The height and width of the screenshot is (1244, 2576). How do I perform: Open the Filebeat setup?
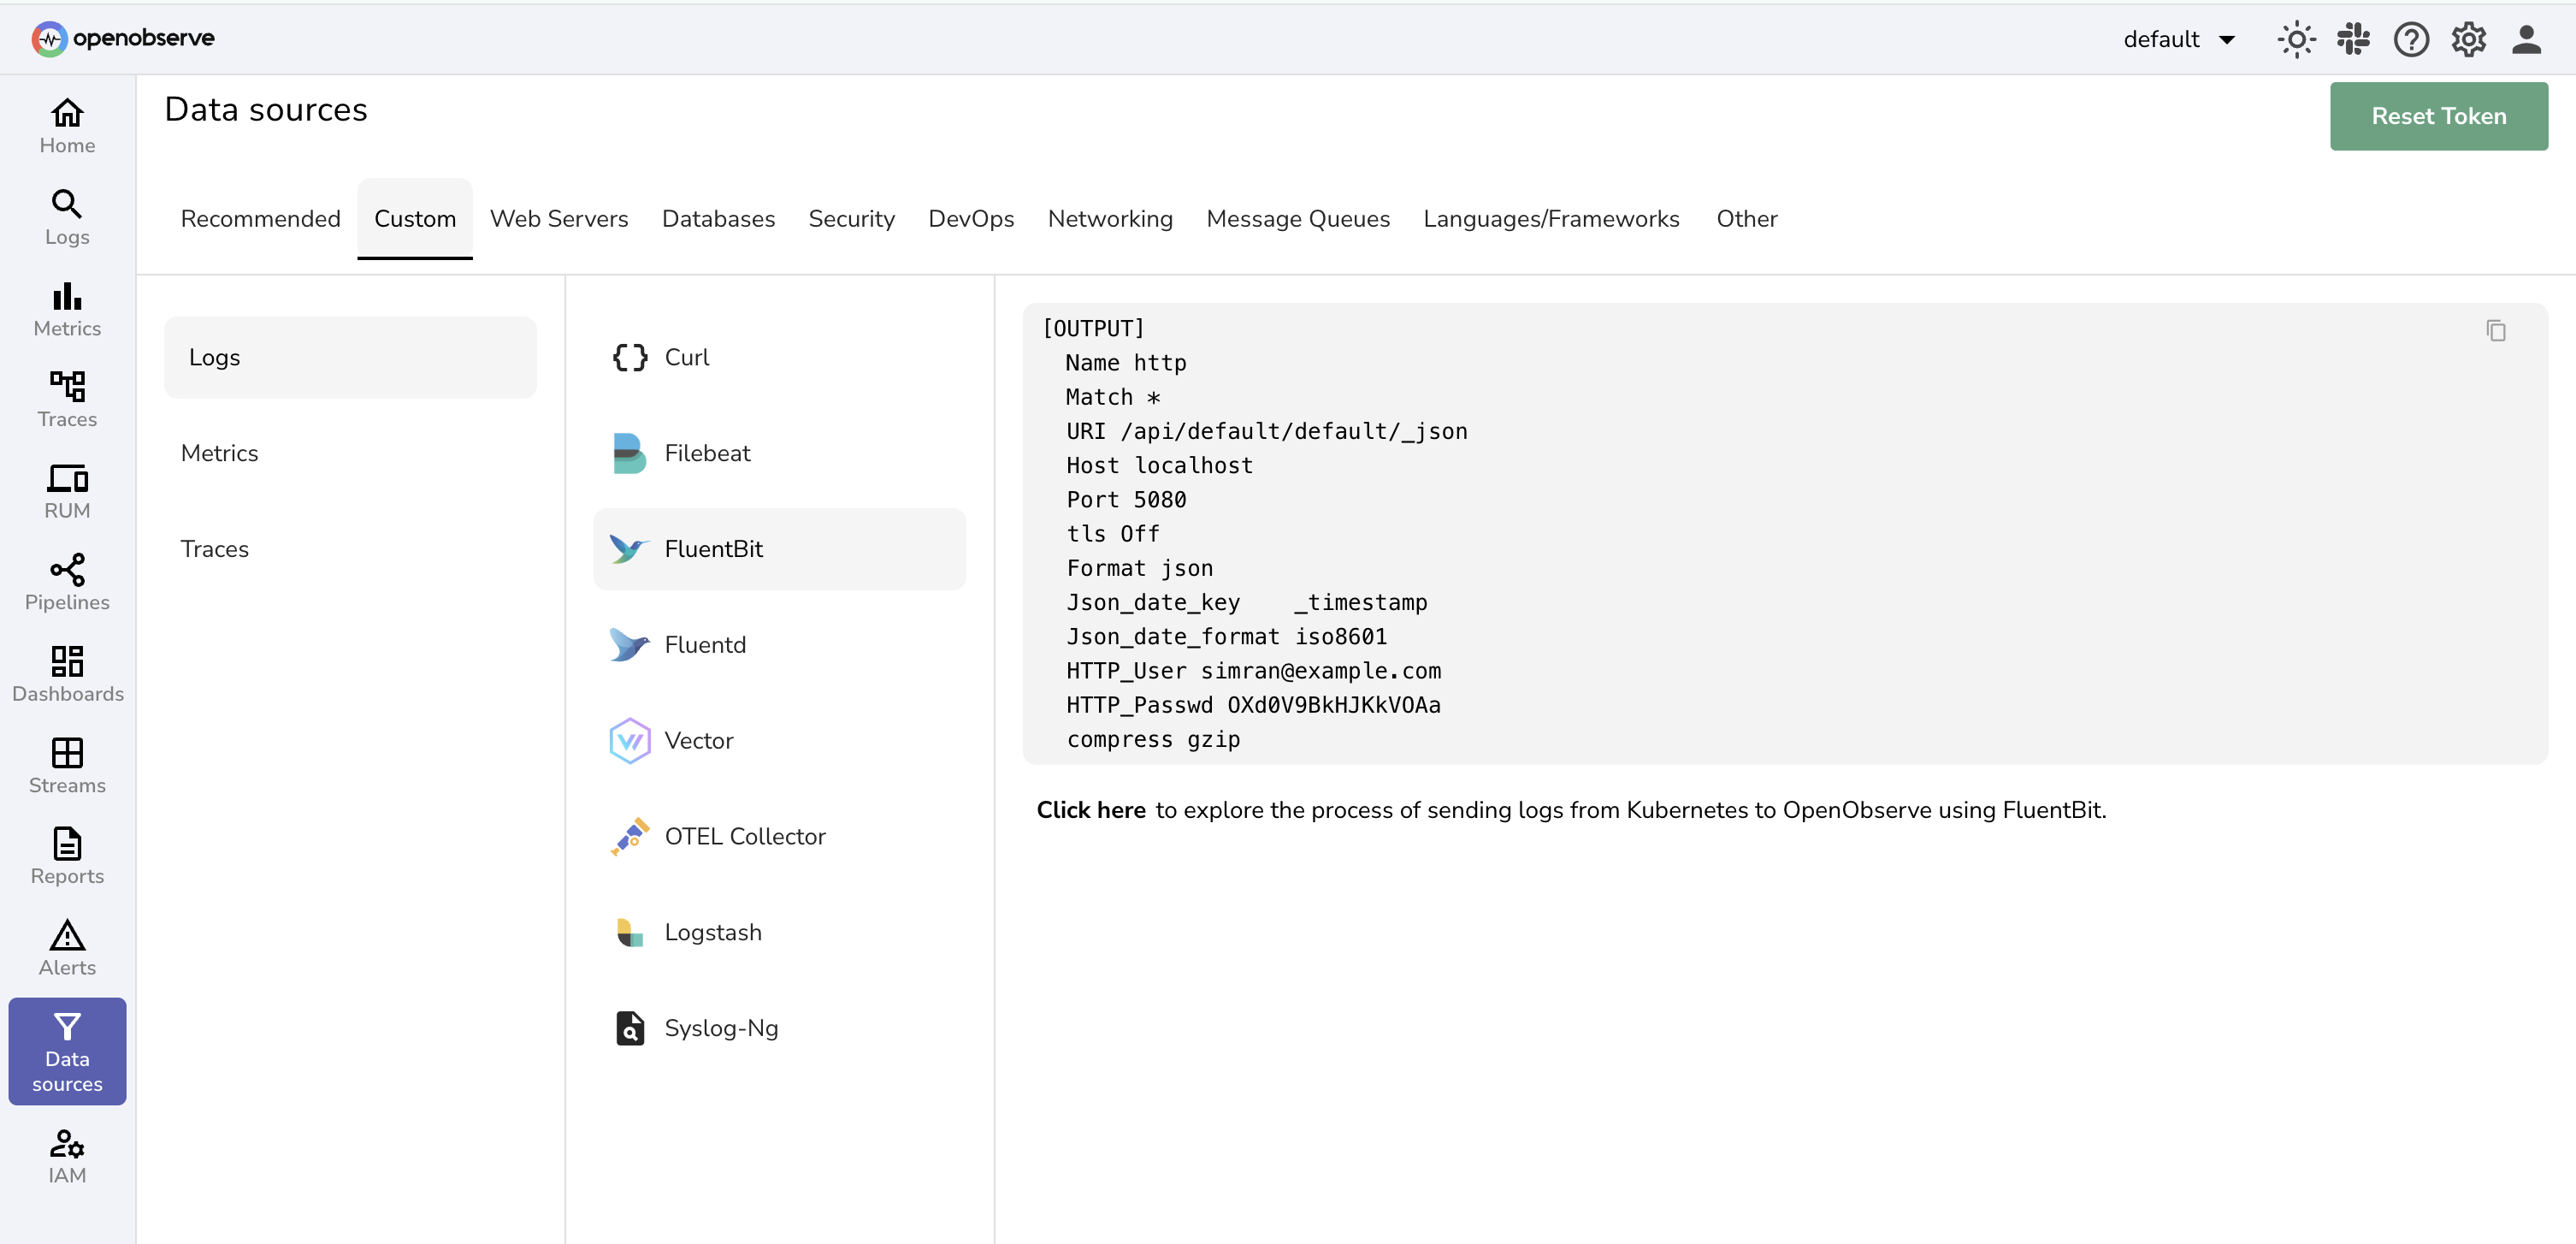point(707,452)
